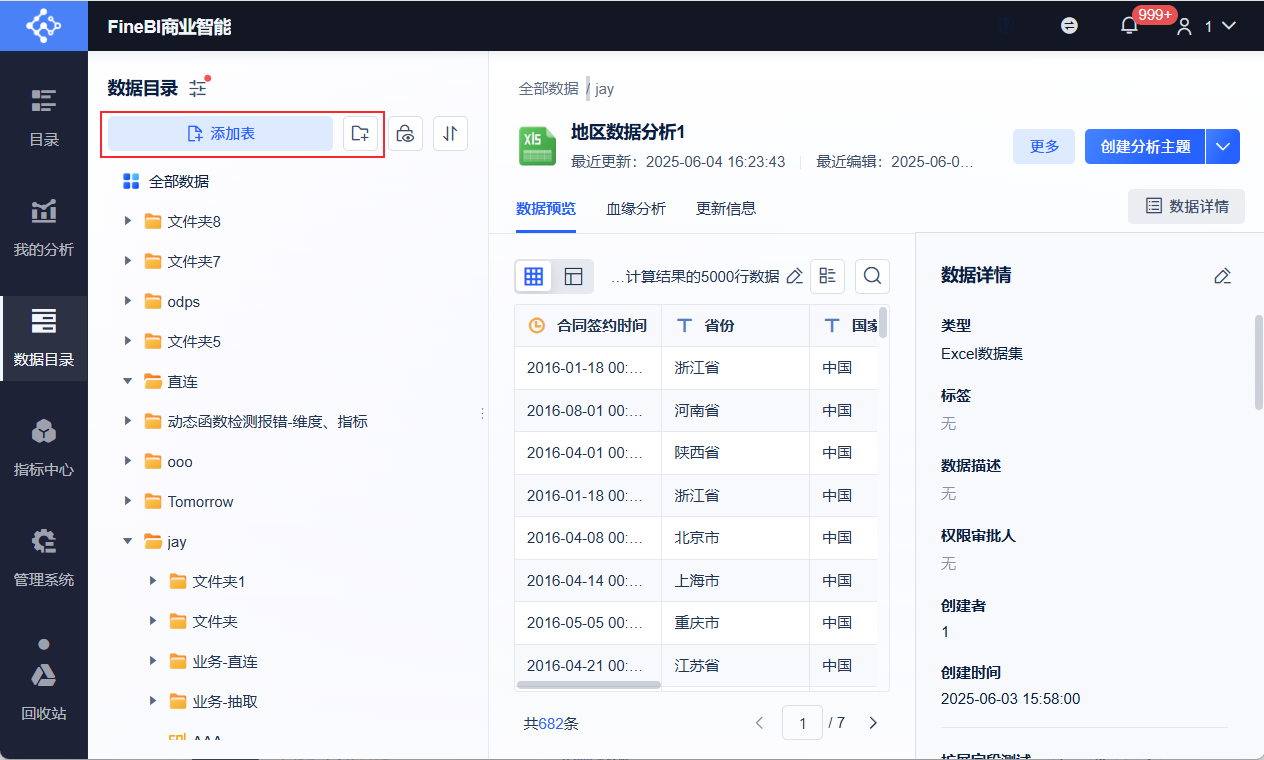
Task: Click the 江苏省 cell
Action: point(735,665)
